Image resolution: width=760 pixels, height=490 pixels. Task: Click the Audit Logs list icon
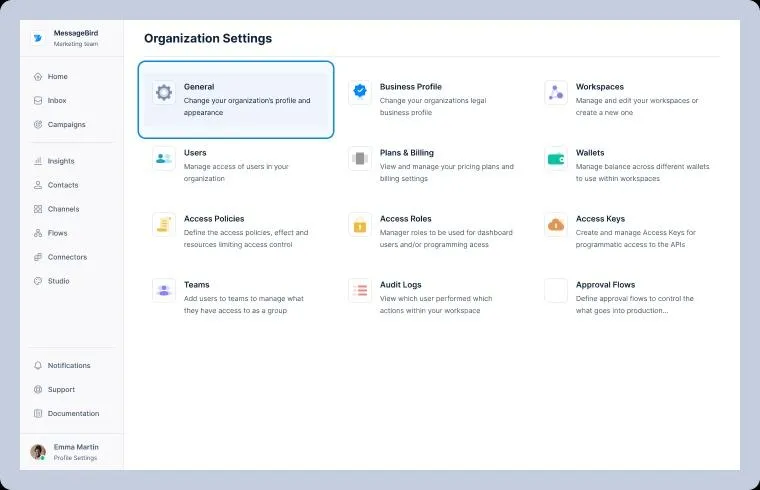point(360,290)
